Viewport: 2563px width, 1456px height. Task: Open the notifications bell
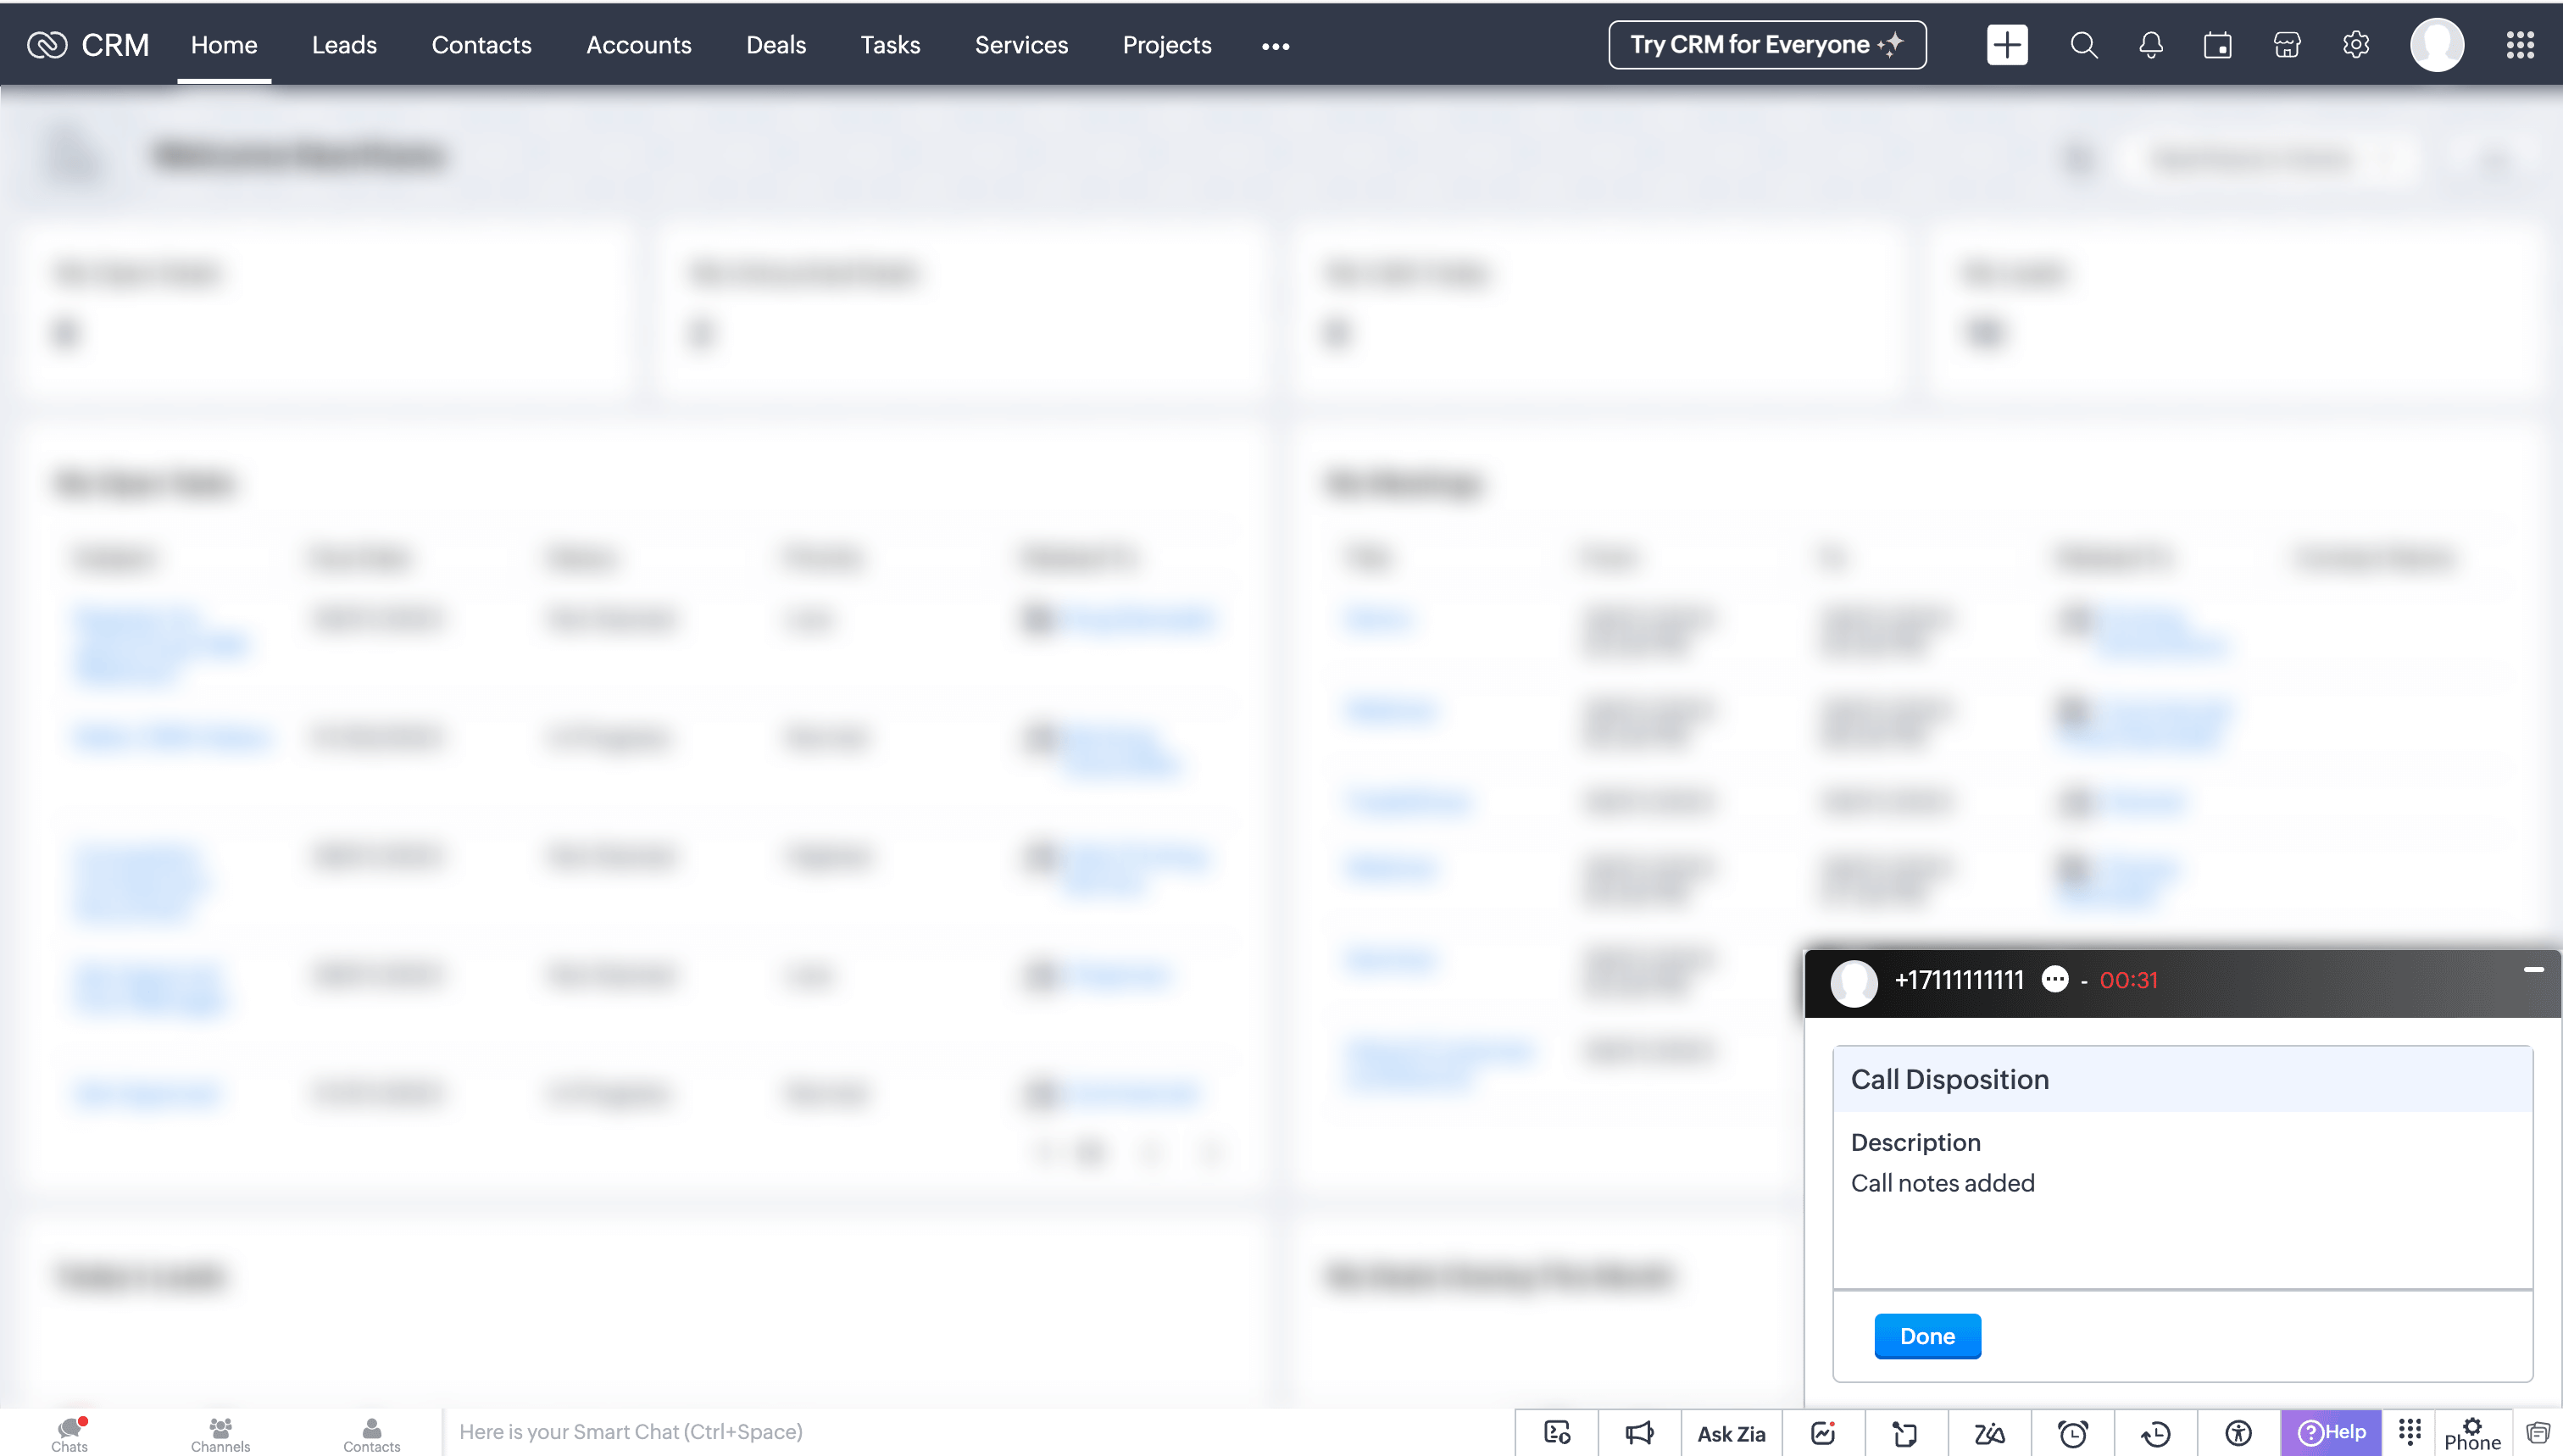2150,45
